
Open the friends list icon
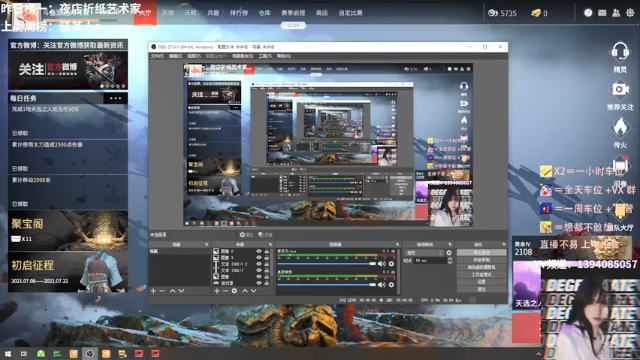(x=616, y=13)
